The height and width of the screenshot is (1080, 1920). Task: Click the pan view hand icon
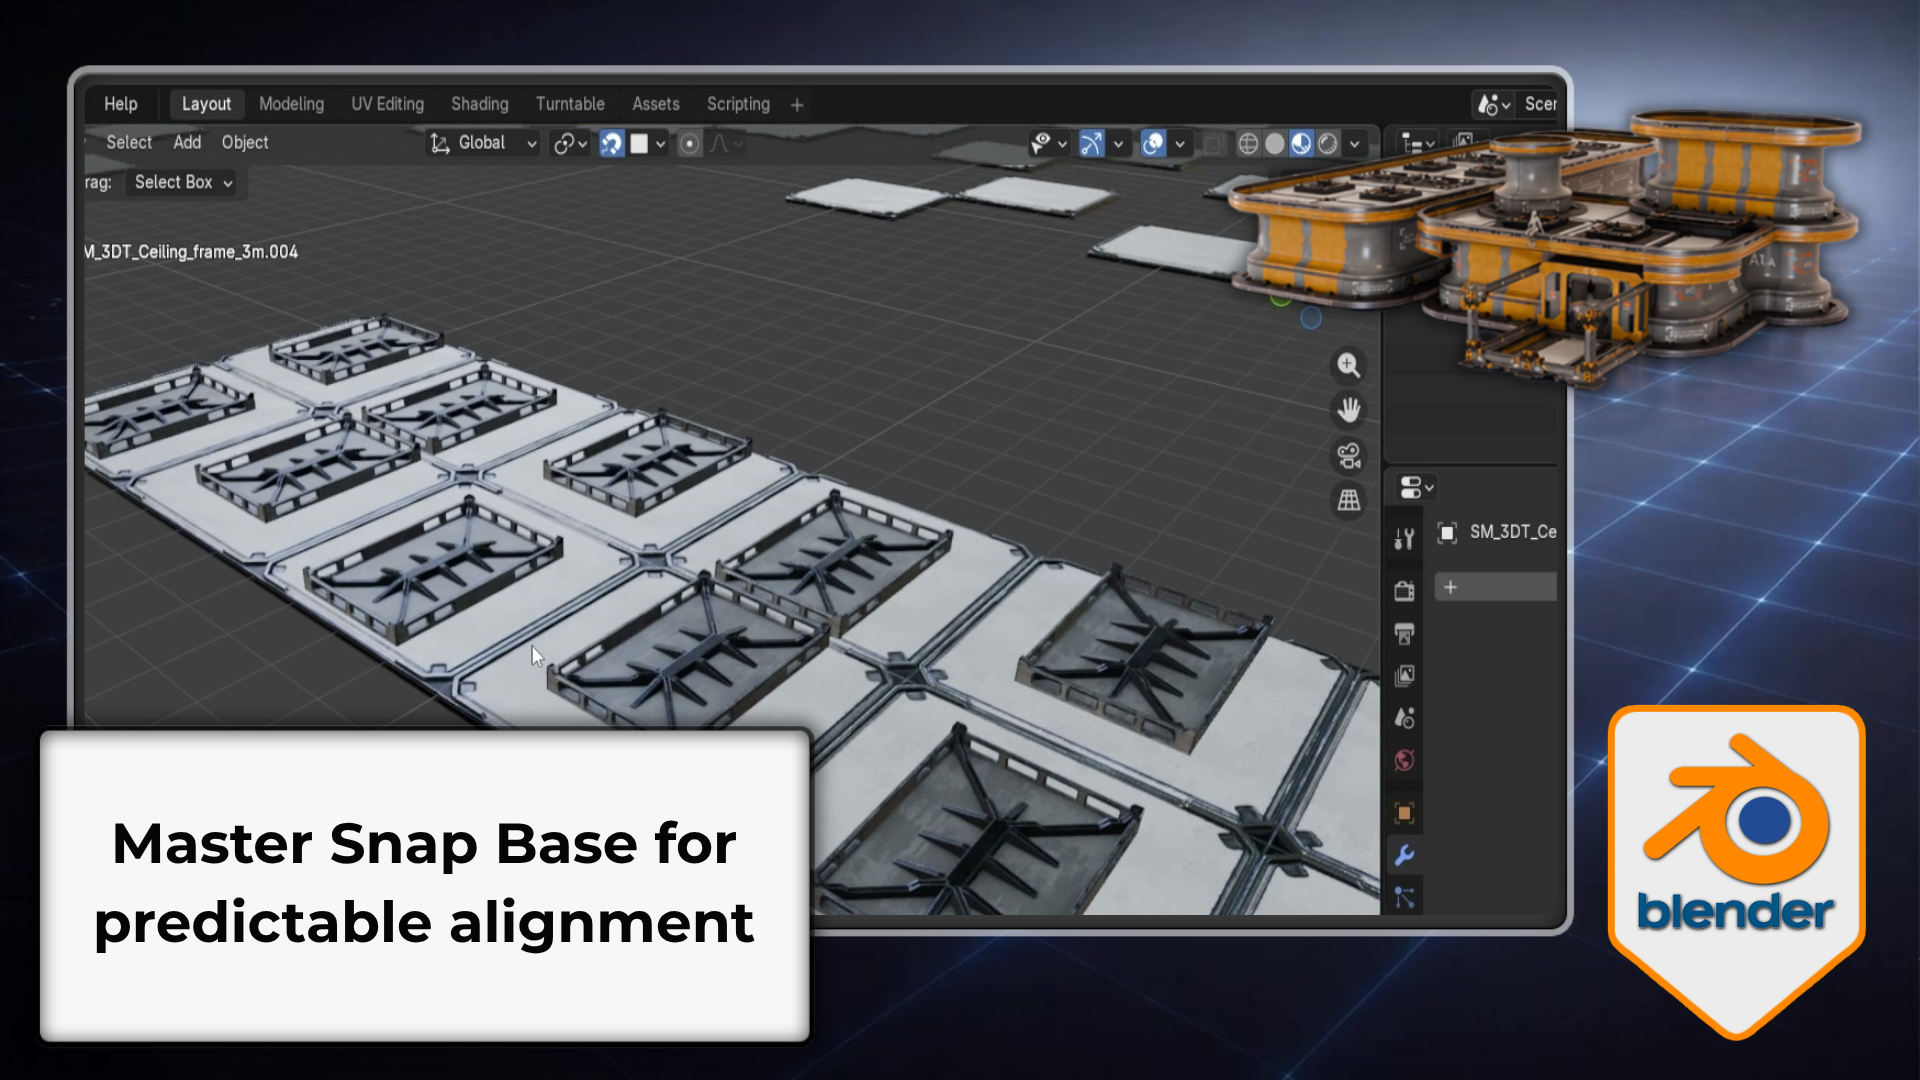[x=1349, y=410]
